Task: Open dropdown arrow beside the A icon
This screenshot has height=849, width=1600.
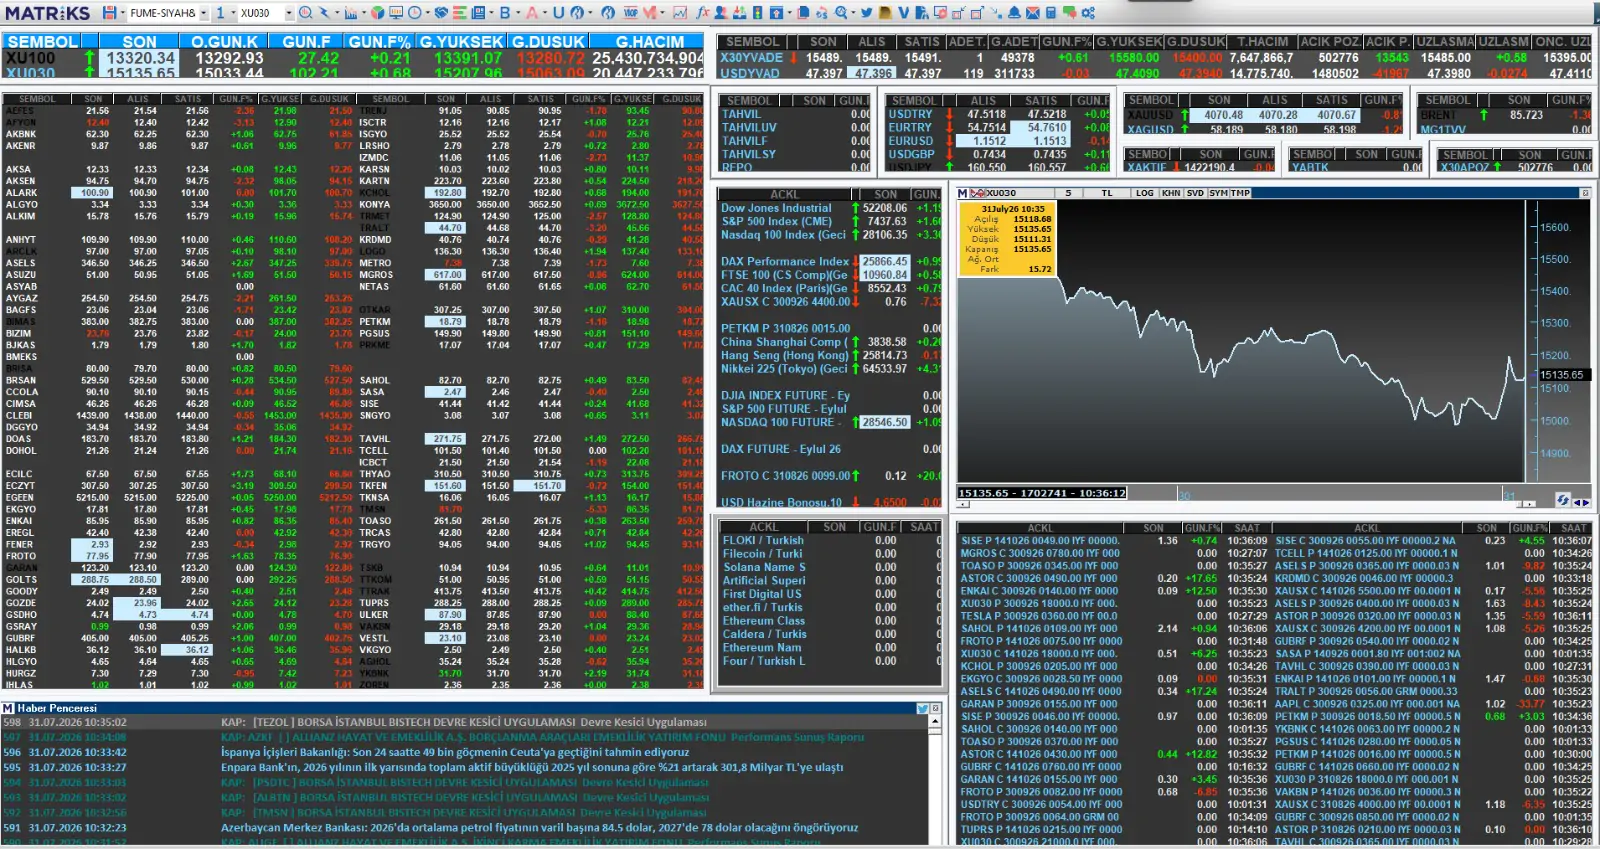Action: (544, 13)
